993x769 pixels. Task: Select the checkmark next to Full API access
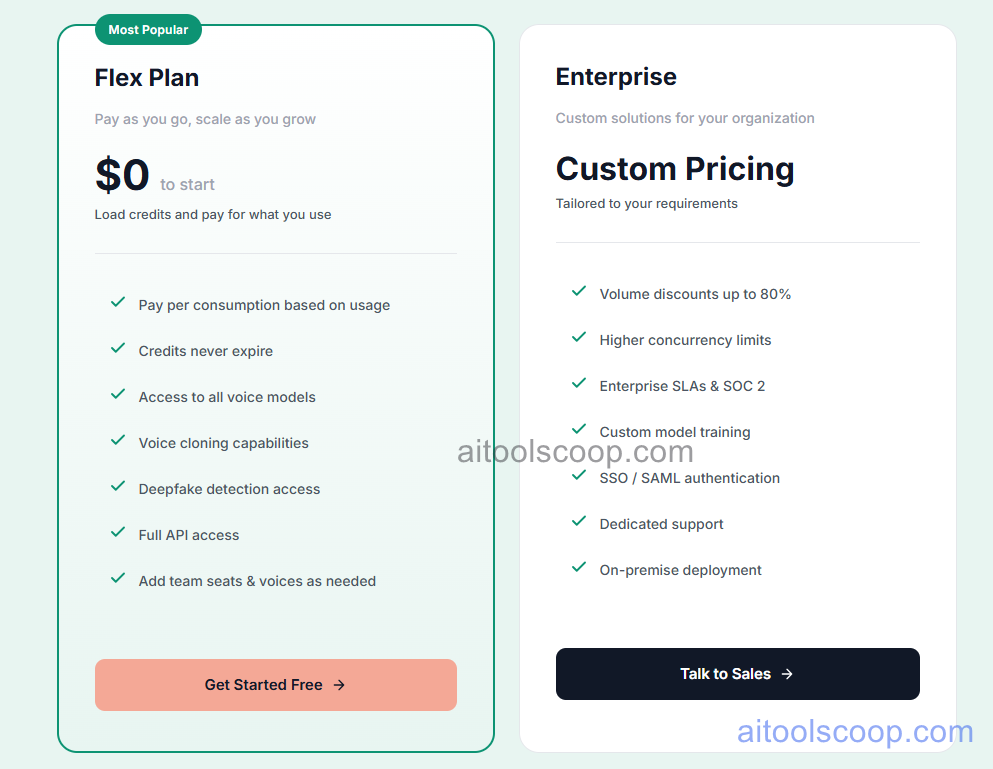pos(117,532)
